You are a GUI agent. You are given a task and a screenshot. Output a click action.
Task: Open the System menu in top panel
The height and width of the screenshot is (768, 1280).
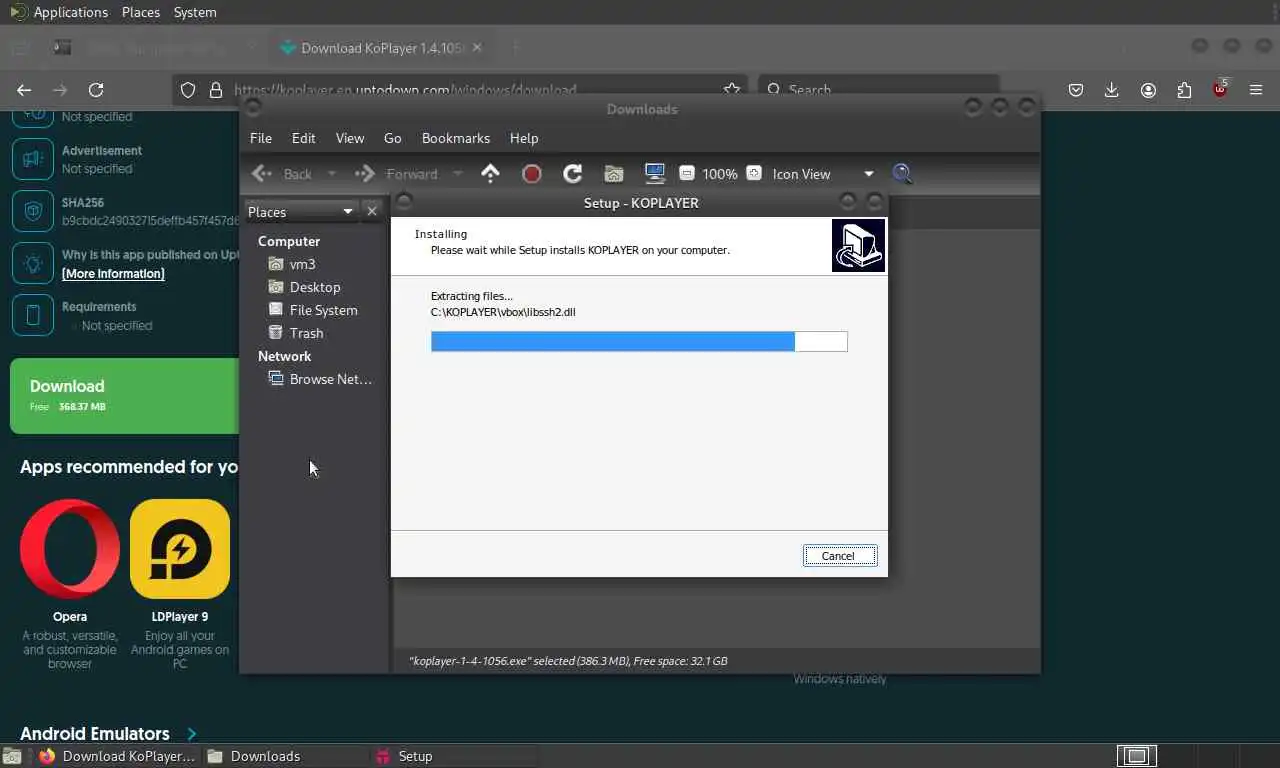click(x=195, y=12)
